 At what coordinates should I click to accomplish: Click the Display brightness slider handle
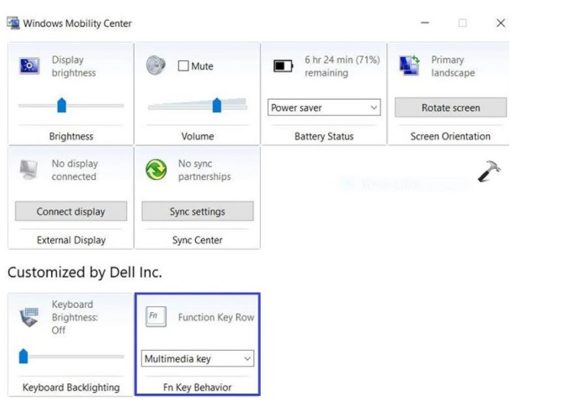pyautogui.click(x=62, y=105)
